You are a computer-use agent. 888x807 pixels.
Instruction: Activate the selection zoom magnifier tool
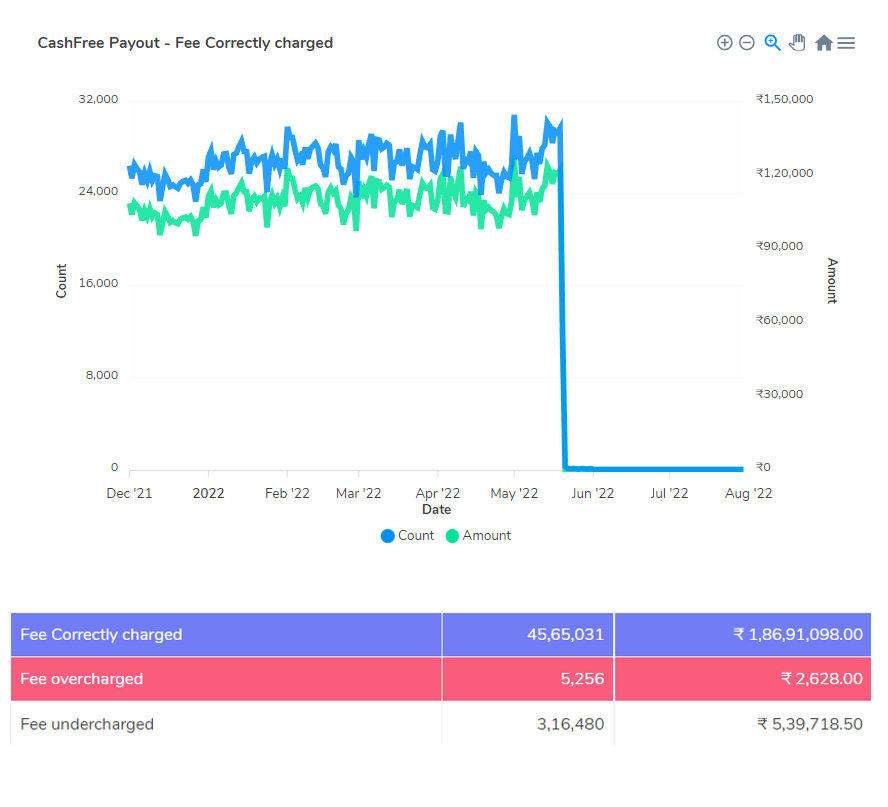click(x=772, y=43)
